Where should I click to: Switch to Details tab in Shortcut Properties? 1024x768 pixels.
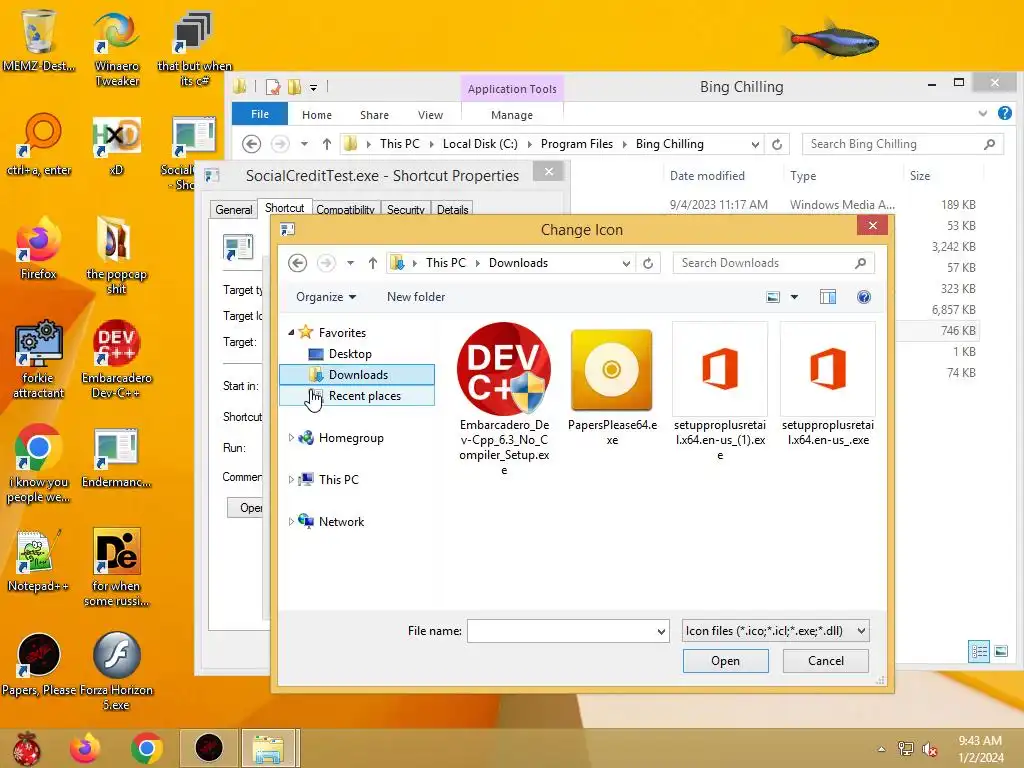coord(452,210)
